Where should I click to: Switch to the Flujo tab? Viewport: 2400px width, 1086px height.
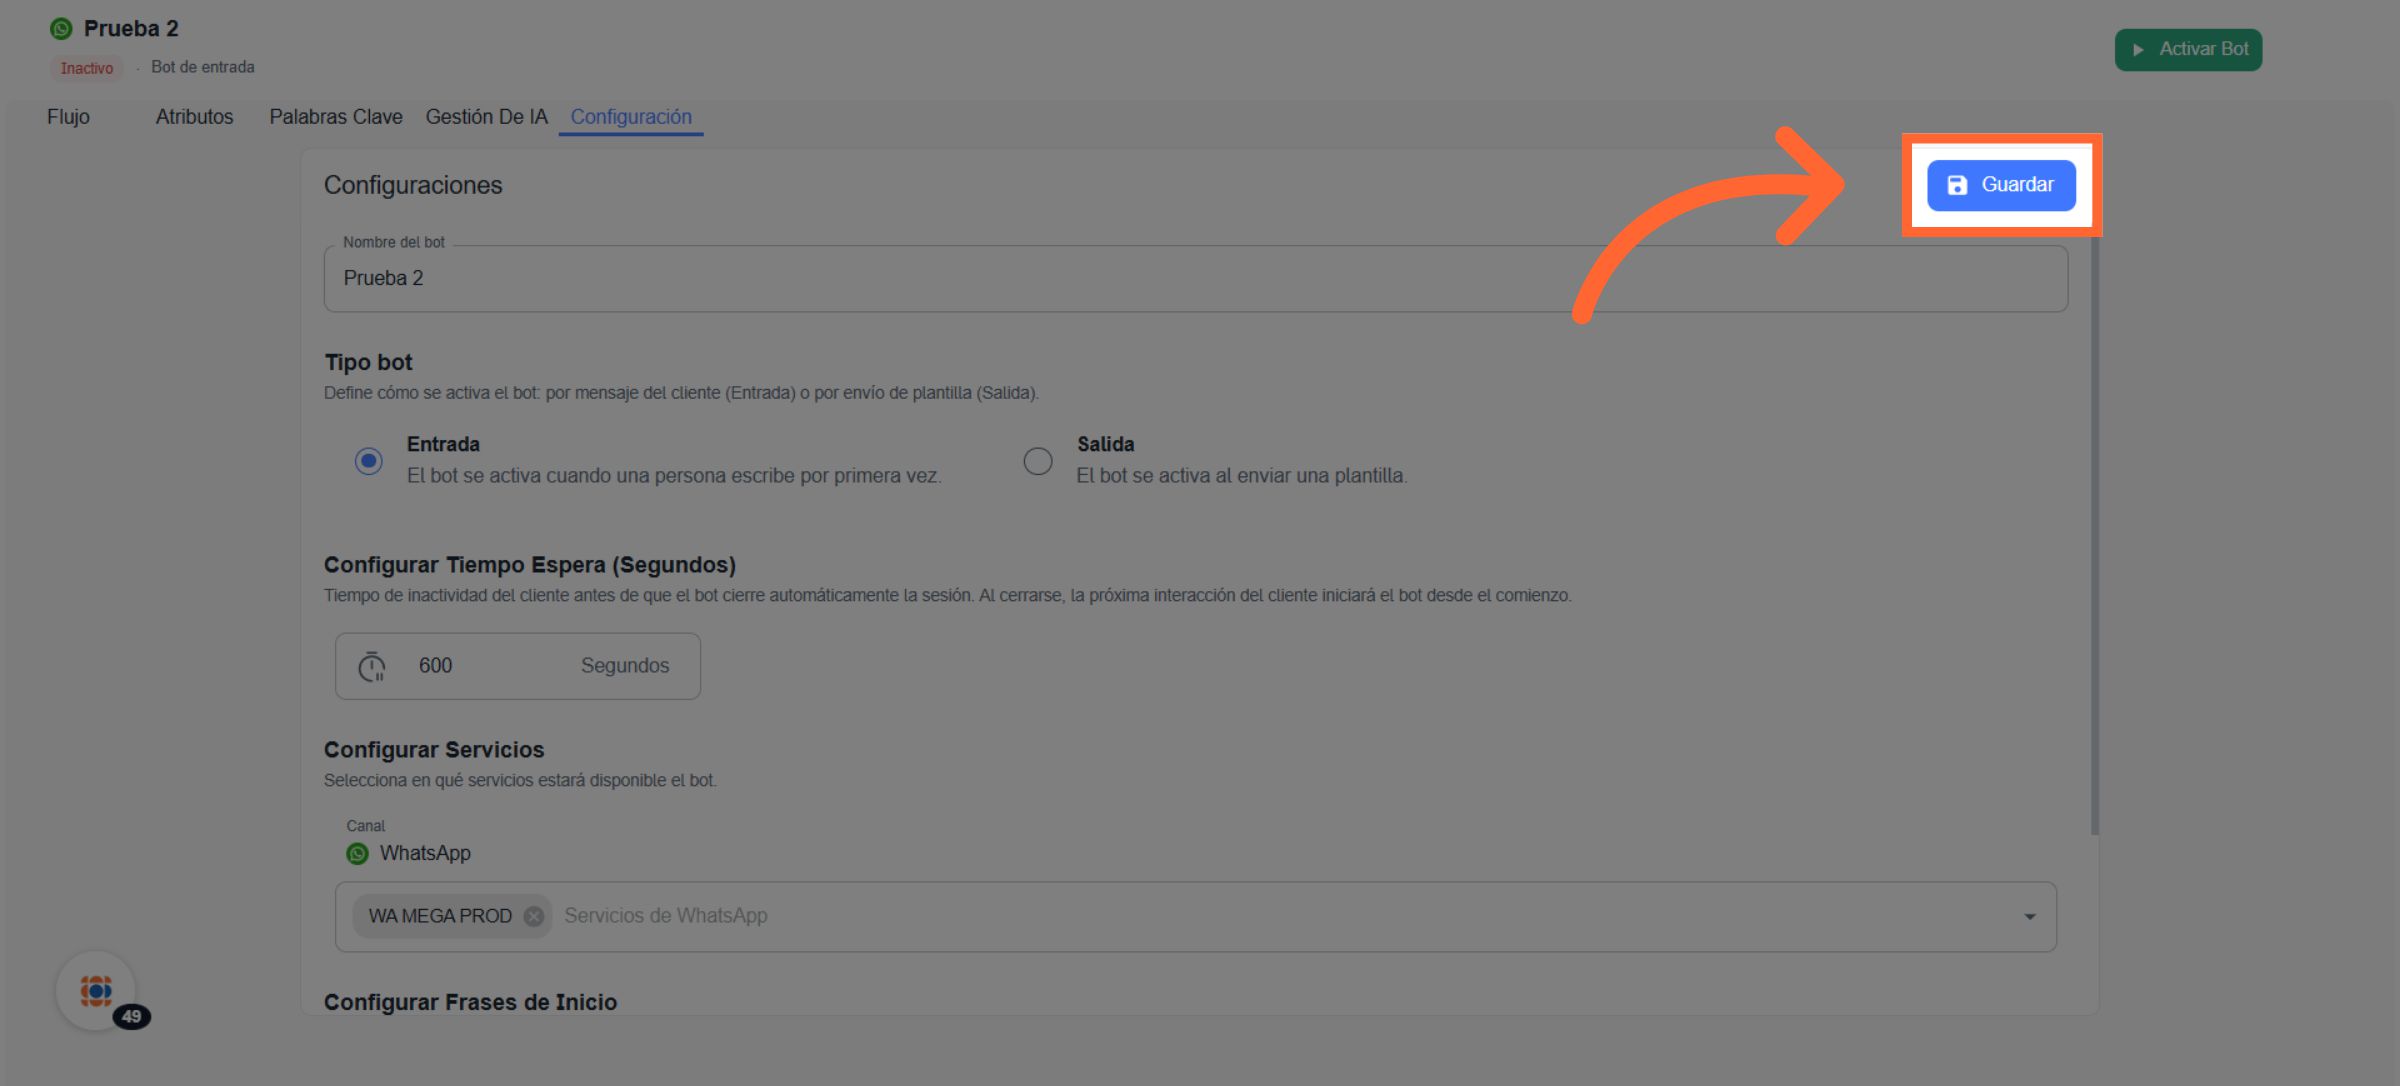click(68, 117)
